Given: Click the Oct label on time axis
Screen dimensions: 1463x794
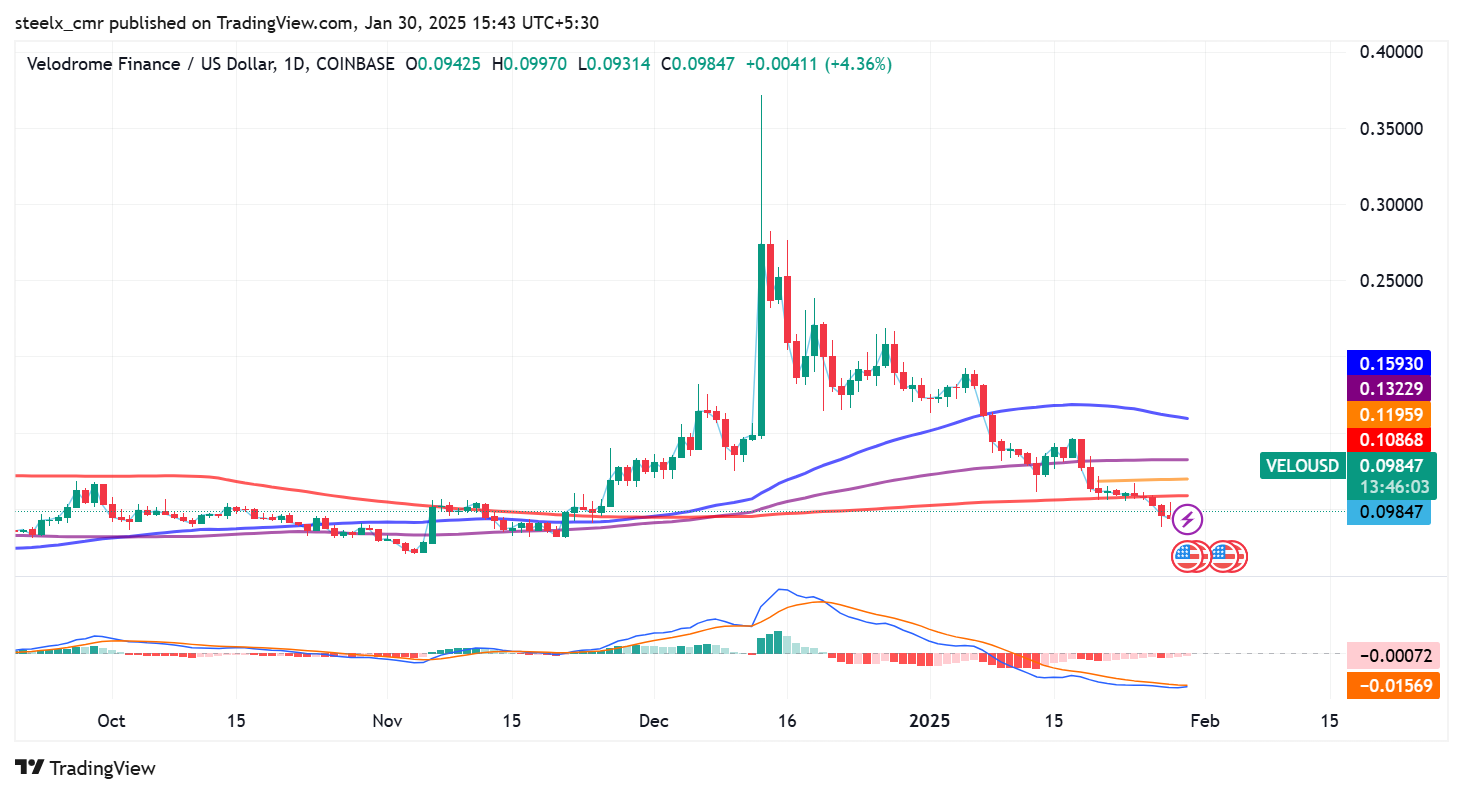Looking at the screenshot, I should pos(111,722).
